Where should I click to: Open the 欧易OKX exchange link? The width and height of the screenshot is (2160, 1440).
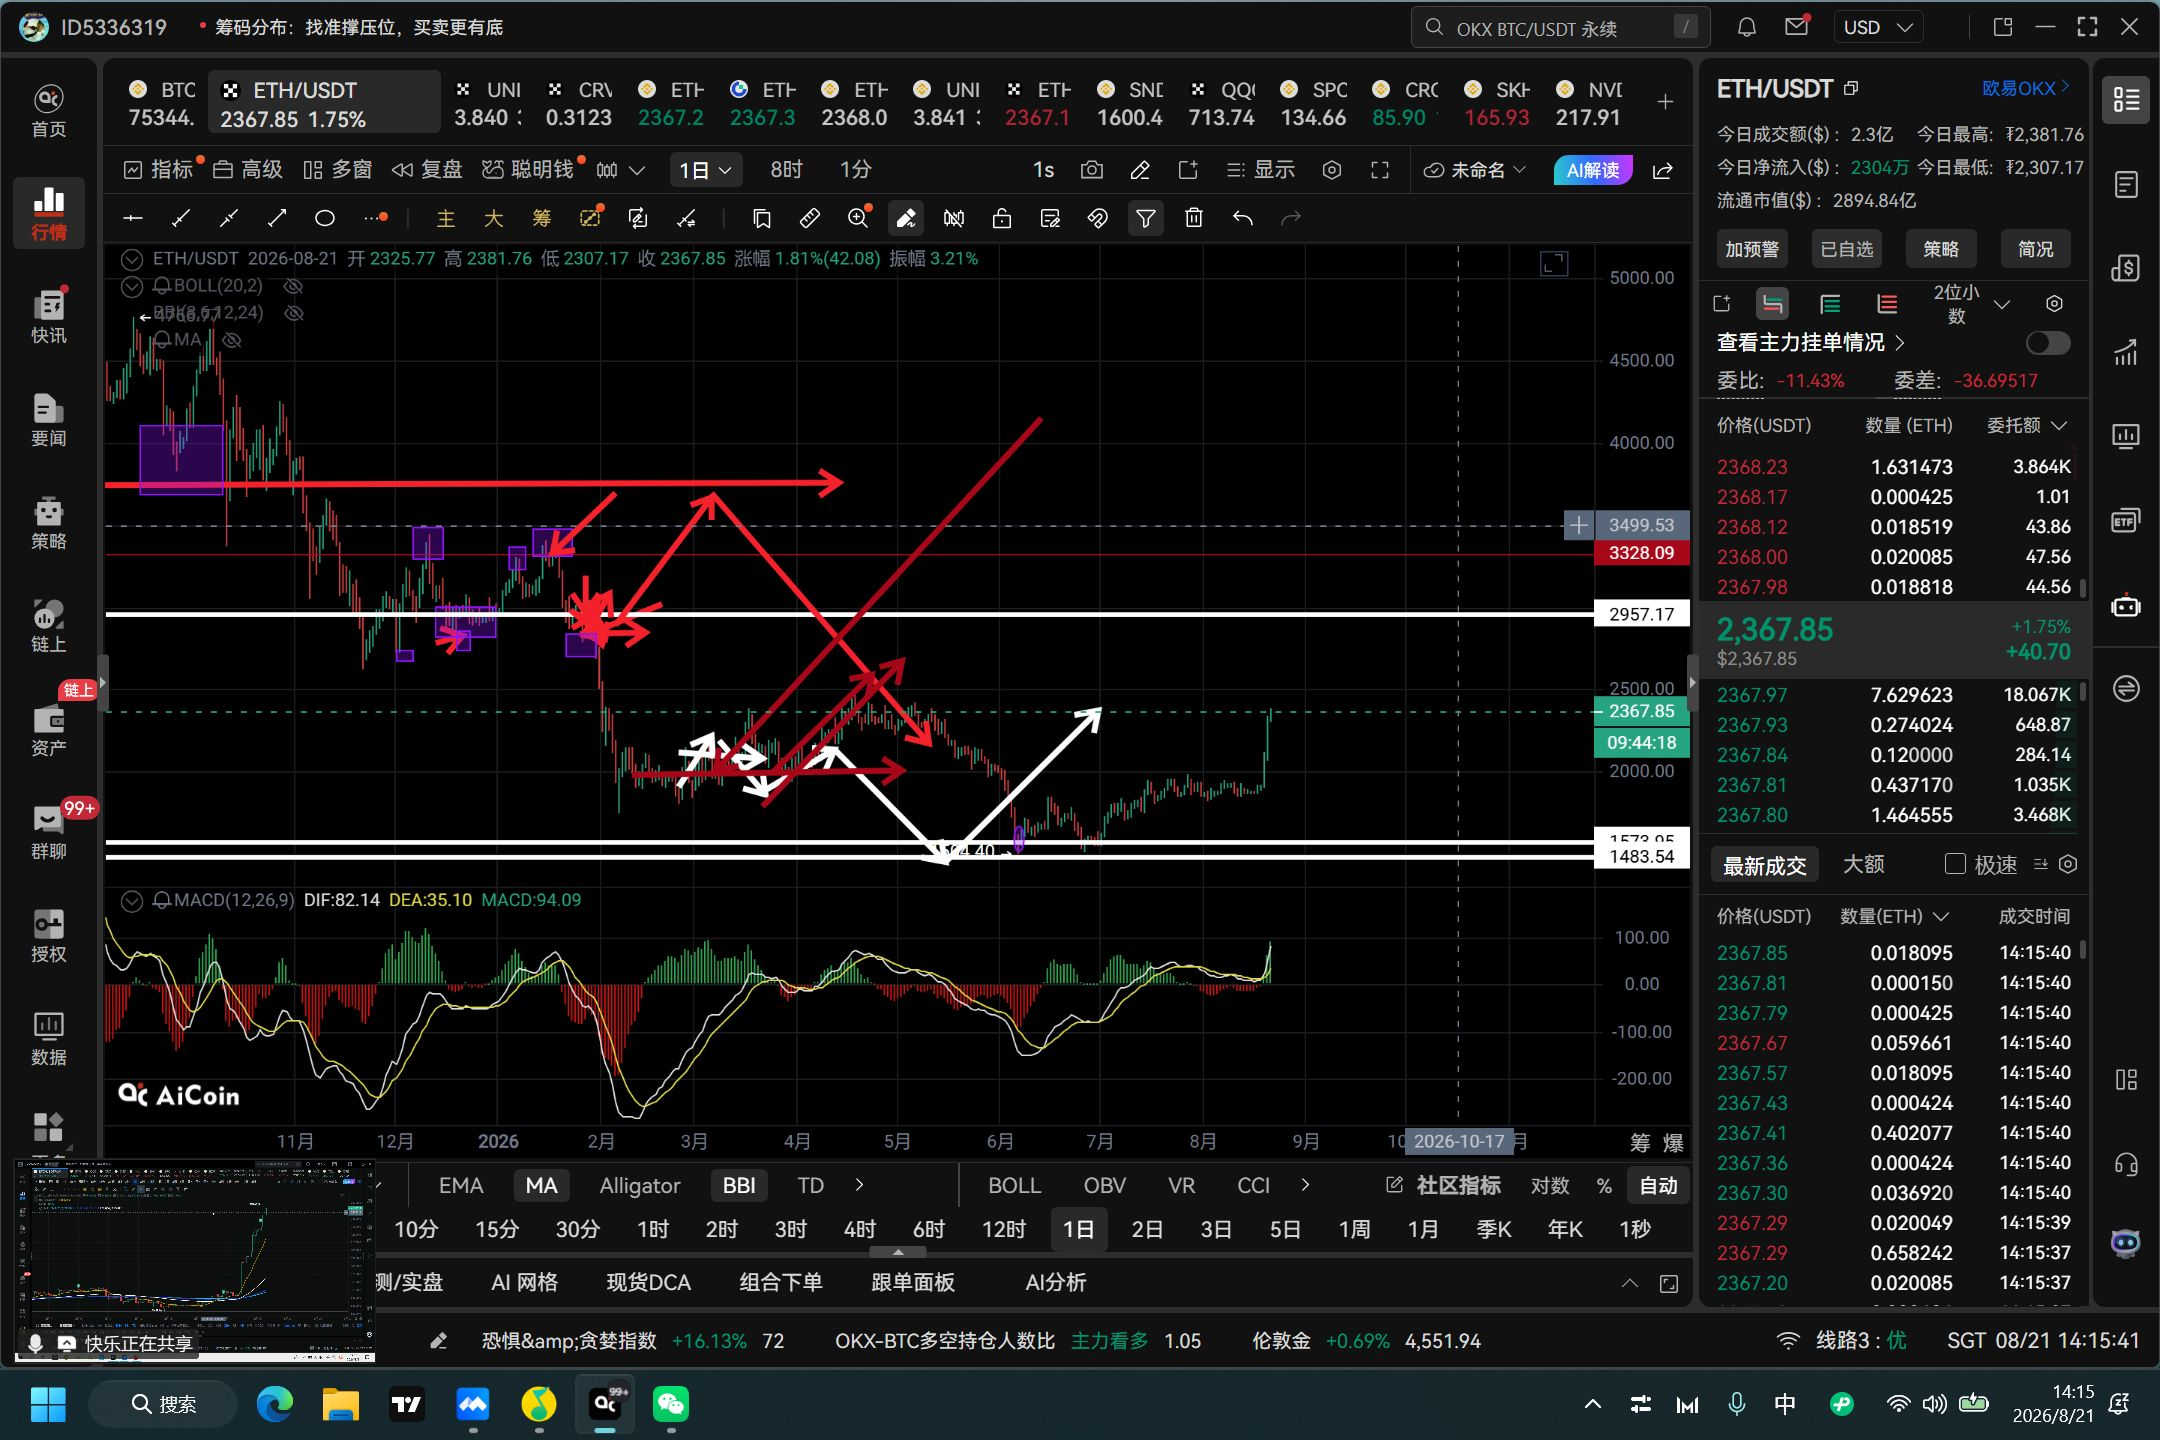point(2025,88)
